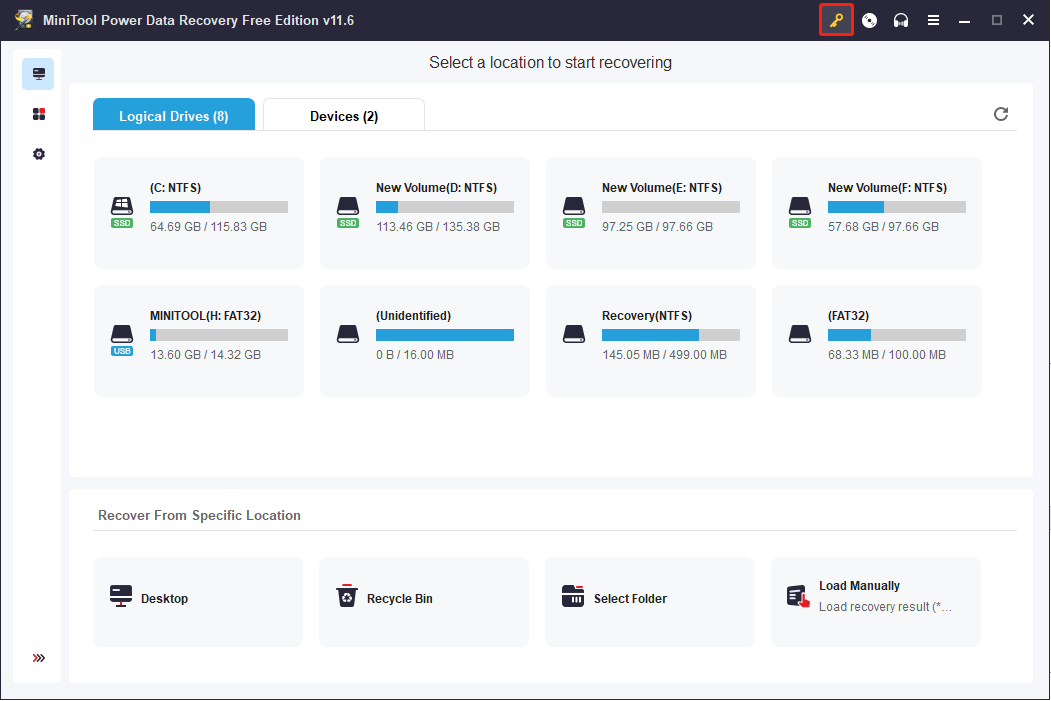Click the refresh drive list icon
This screenshot has height=701, width=1051.
(x=1001, y=114)
